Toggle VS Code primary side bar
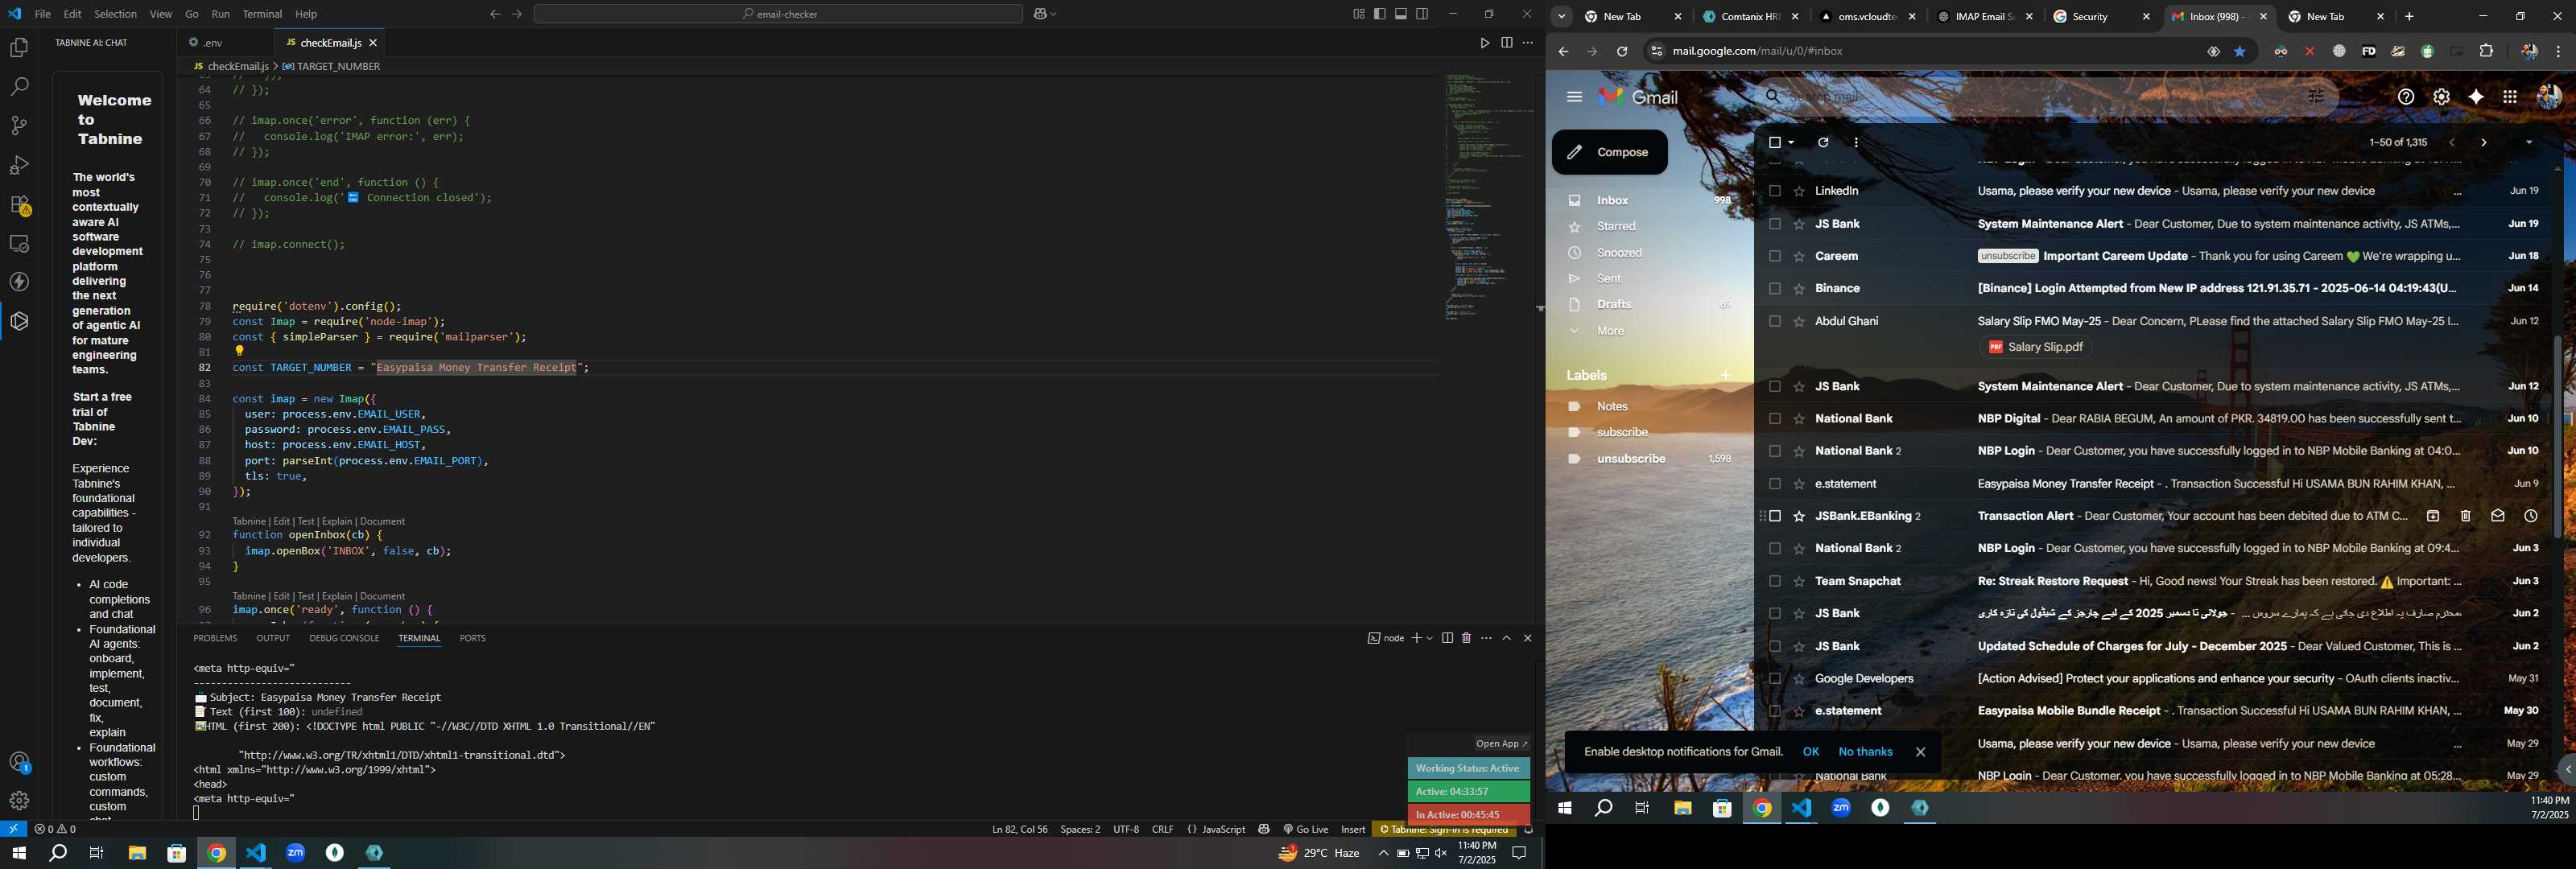The image size is (2576, 869). pyautogui.click(x=1380, y=14)
